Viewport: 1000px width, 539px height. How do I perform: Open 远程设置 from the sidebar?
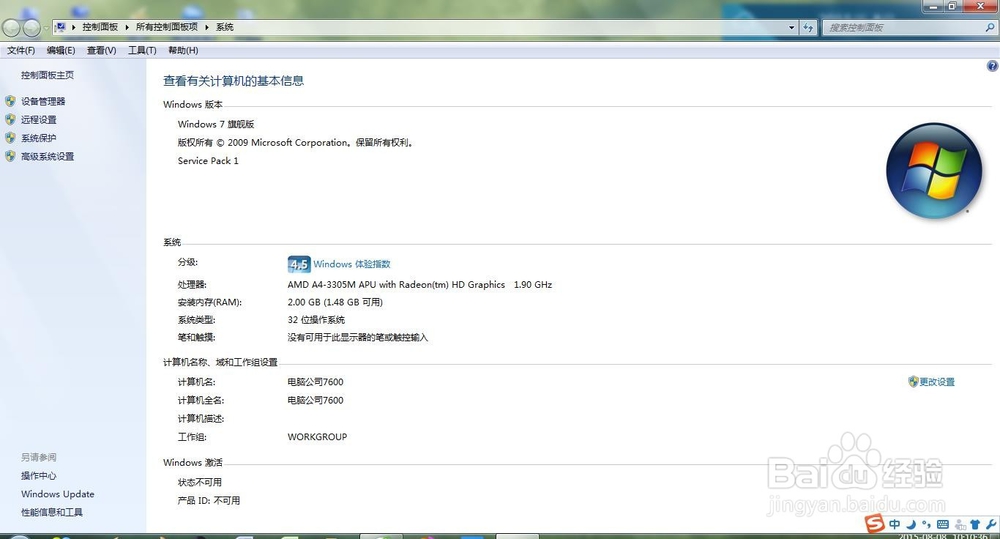[x=38, y=120]
